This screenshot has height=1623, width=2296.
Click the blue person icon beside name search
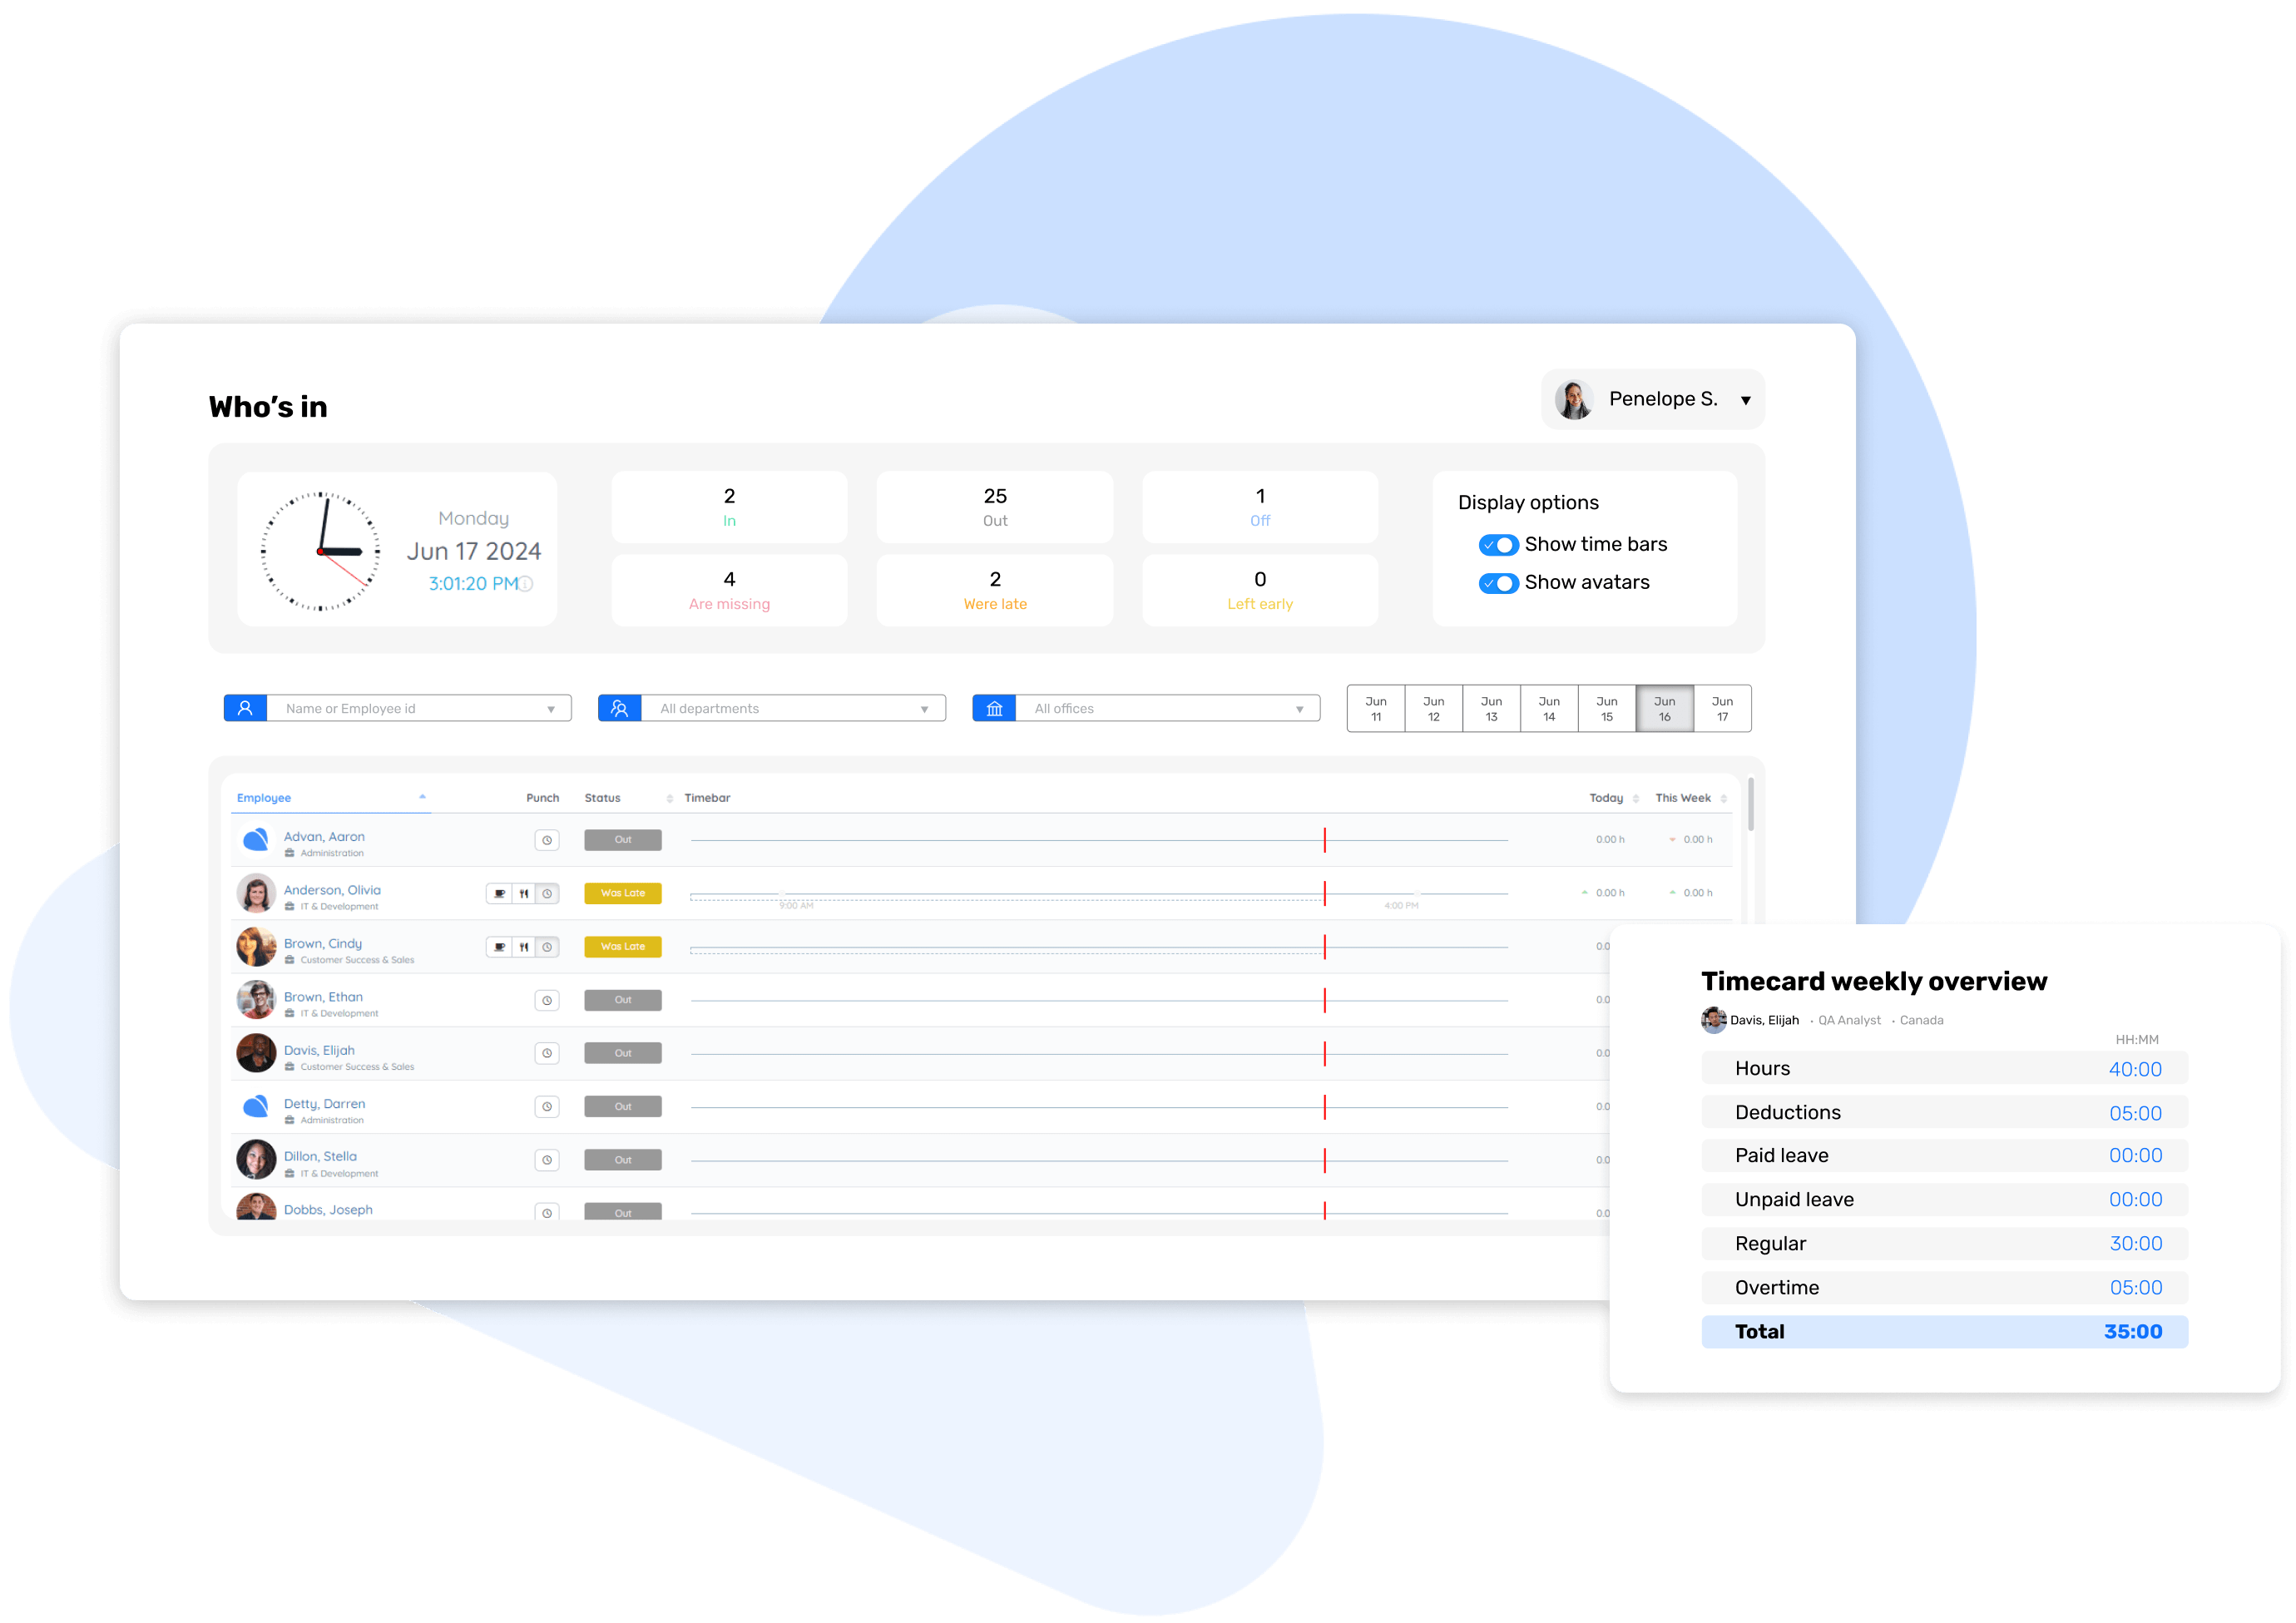coord(245,708)
